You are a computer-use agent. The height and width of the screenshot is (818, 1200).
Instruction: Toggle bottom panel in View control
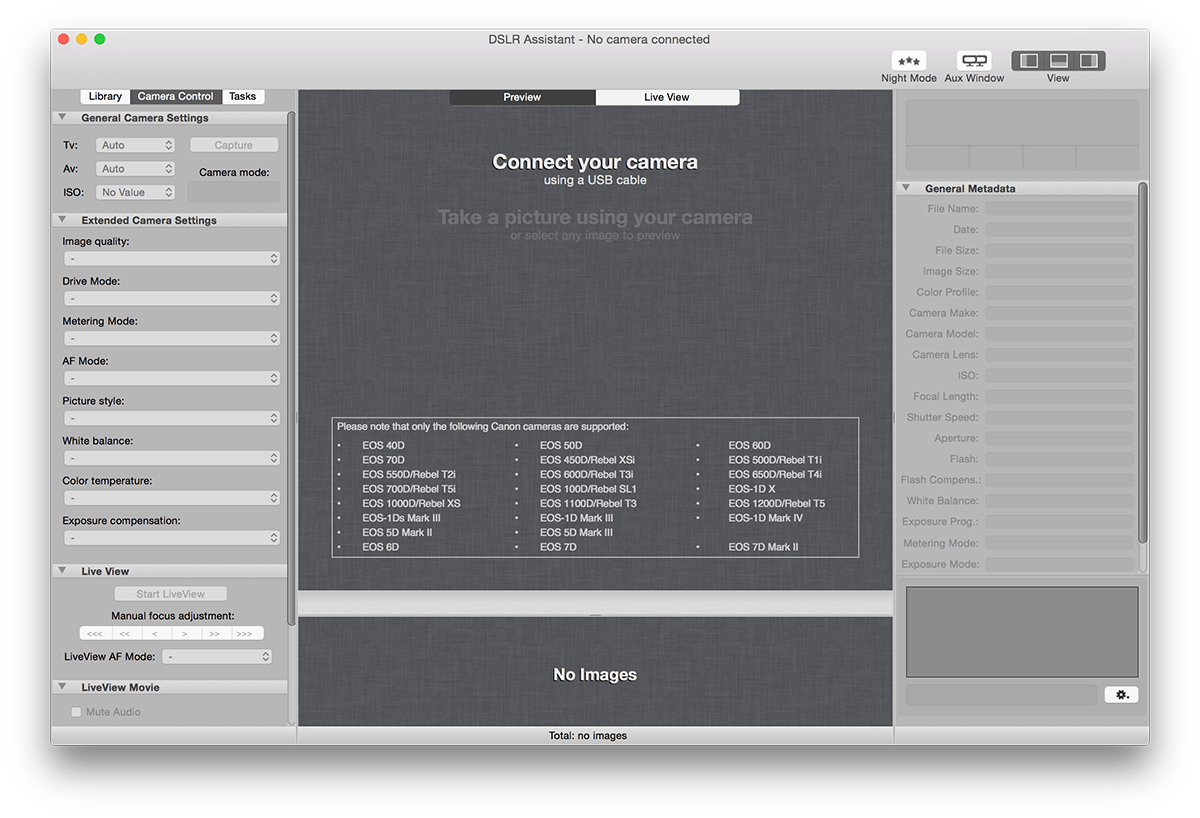(1059, 61)
